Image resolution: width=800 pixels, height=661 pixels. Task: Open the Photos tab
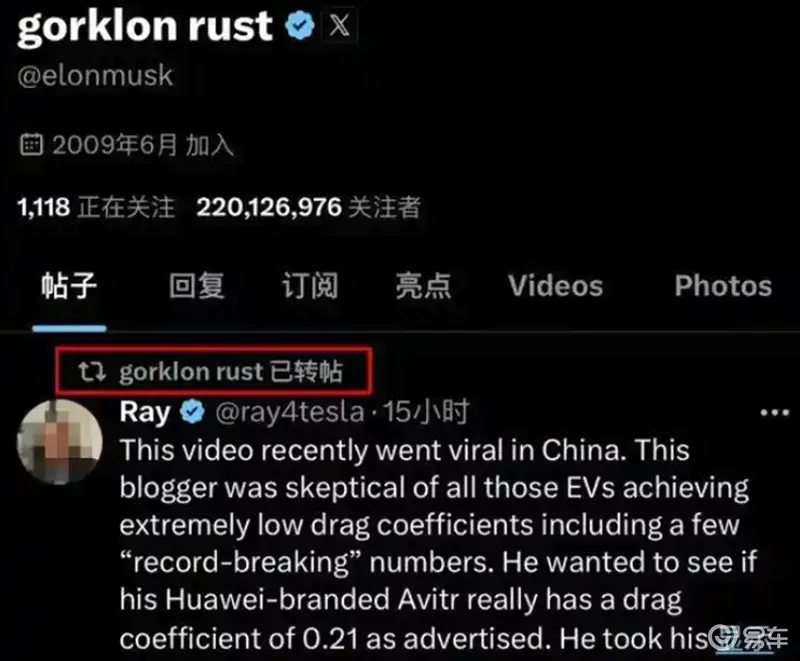[x=723, y=286]
